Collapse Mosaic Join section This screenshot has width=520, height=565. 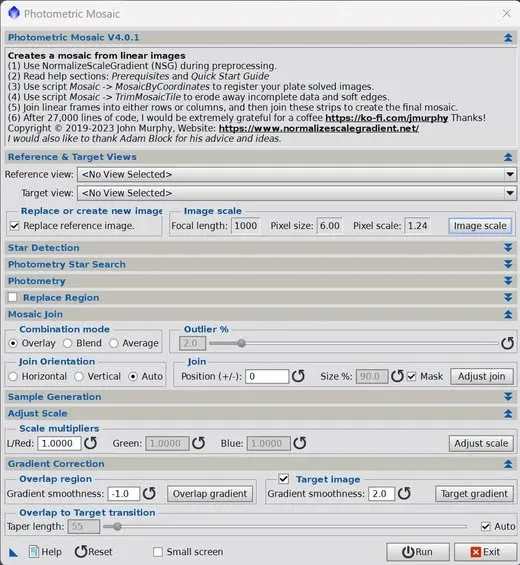pos(508,314)
